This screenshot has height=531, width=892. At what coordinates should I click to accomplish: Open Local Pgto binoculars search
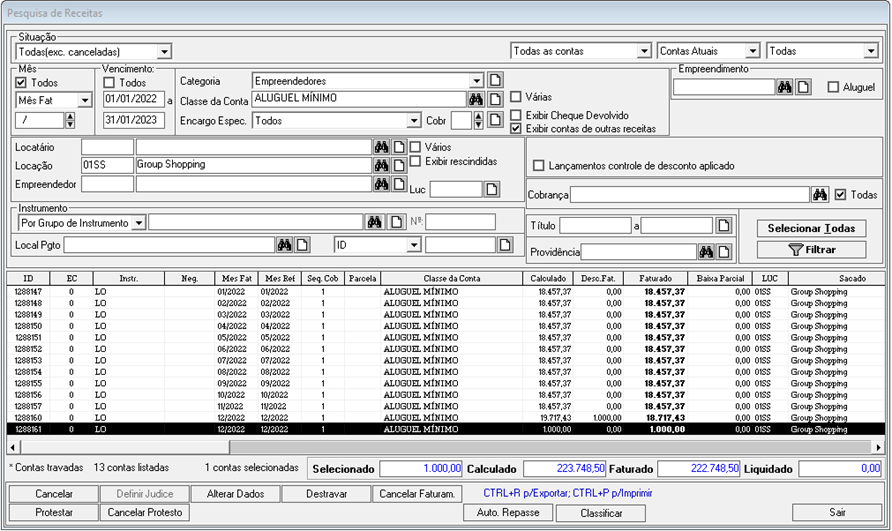point(284,245)
